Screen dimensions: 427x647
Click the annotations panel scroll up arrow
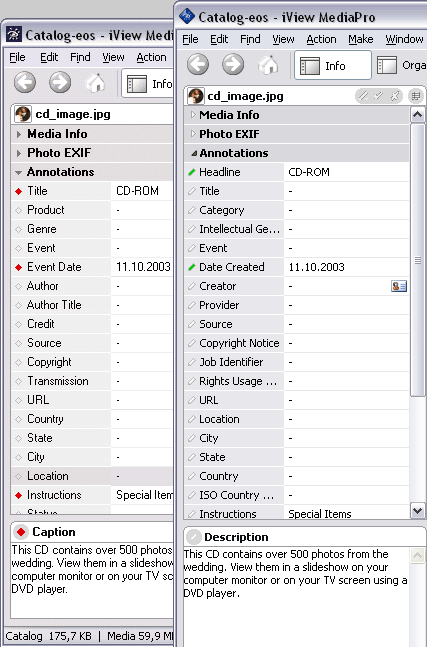pyautogui.click(x=418, y=114)
